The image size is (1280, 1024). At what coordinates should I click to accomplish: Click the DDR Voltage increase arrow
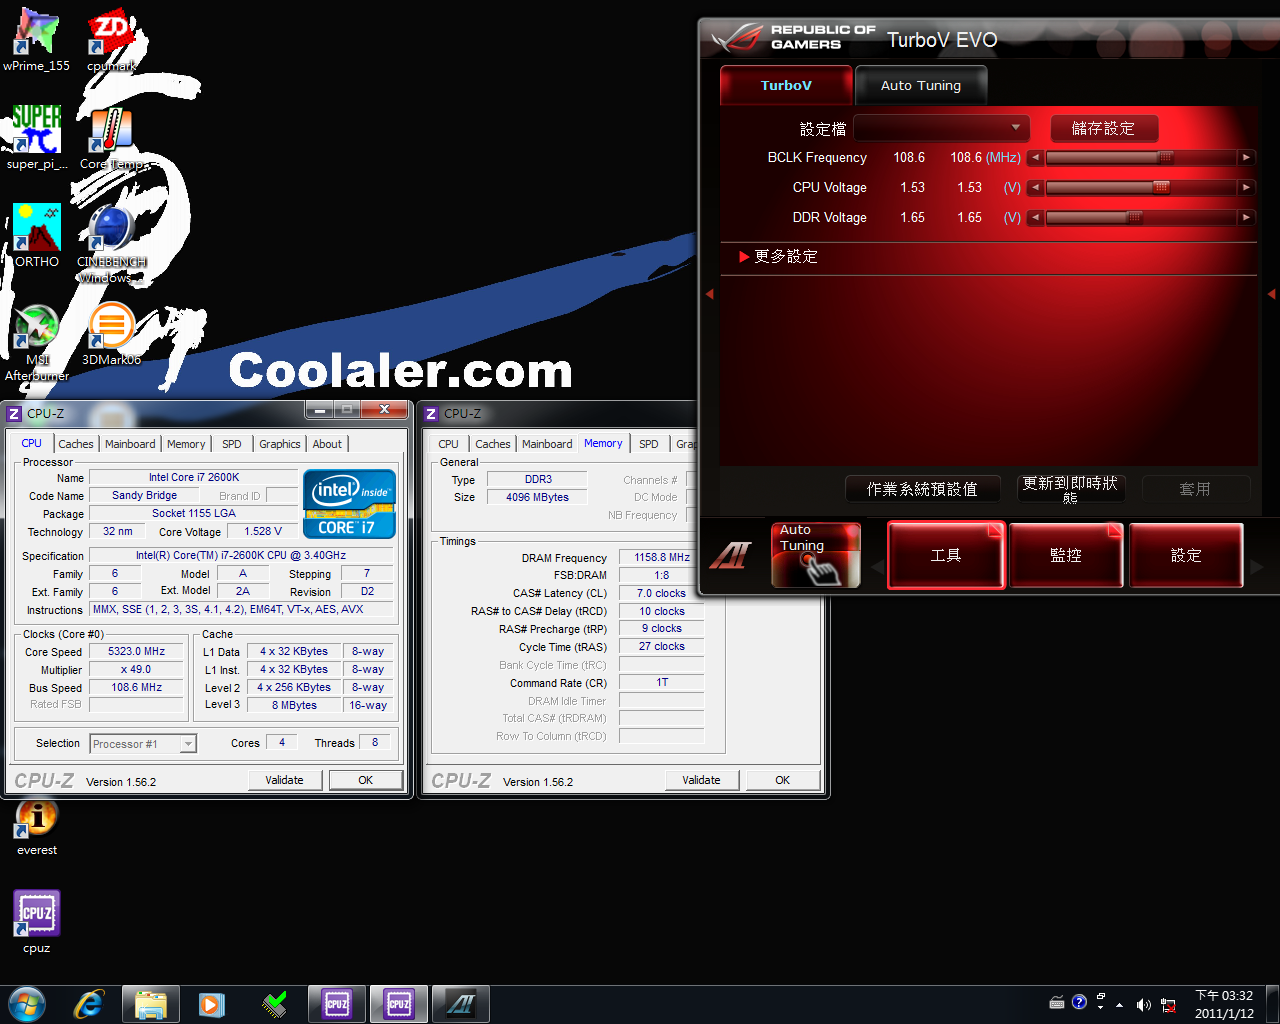pos(1246,218)
